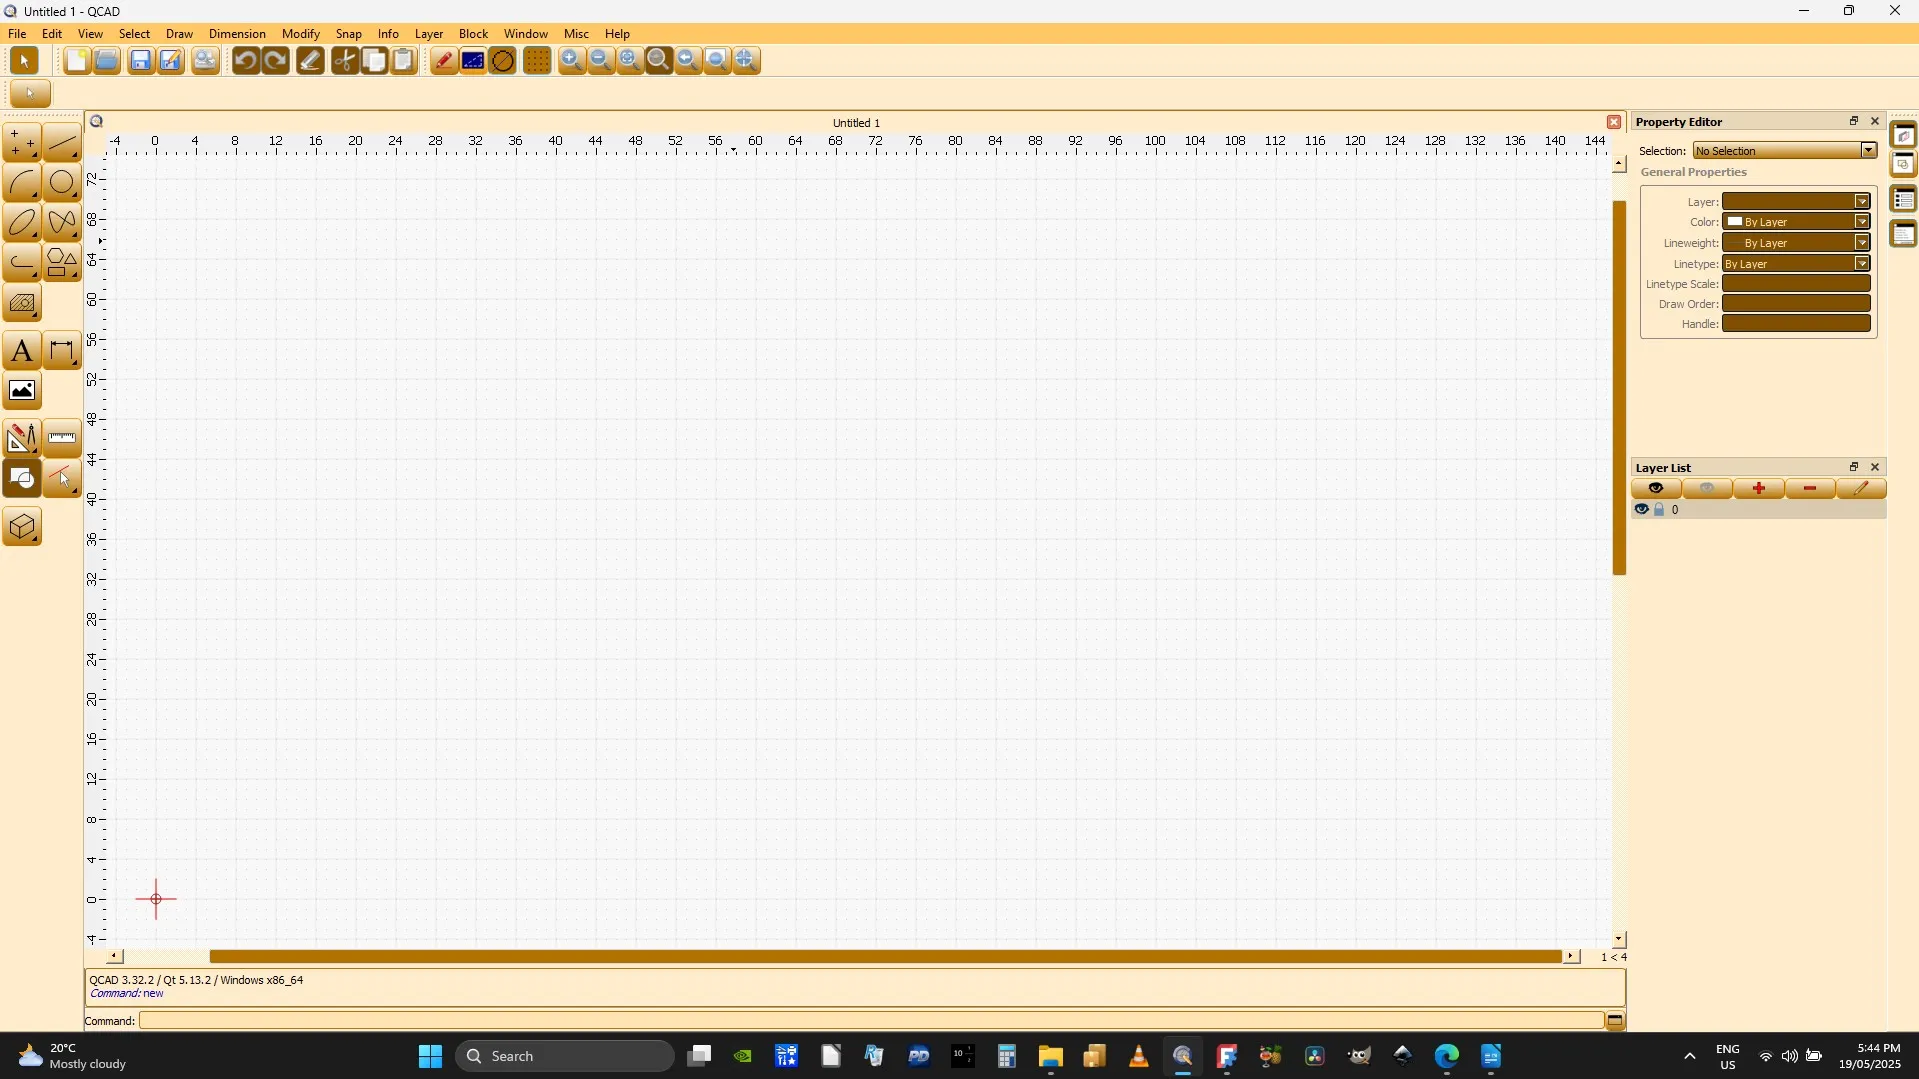Select the Text tool
Image resolution: width=1919 pixels, height=1079 pixels.
pos(23,350)
